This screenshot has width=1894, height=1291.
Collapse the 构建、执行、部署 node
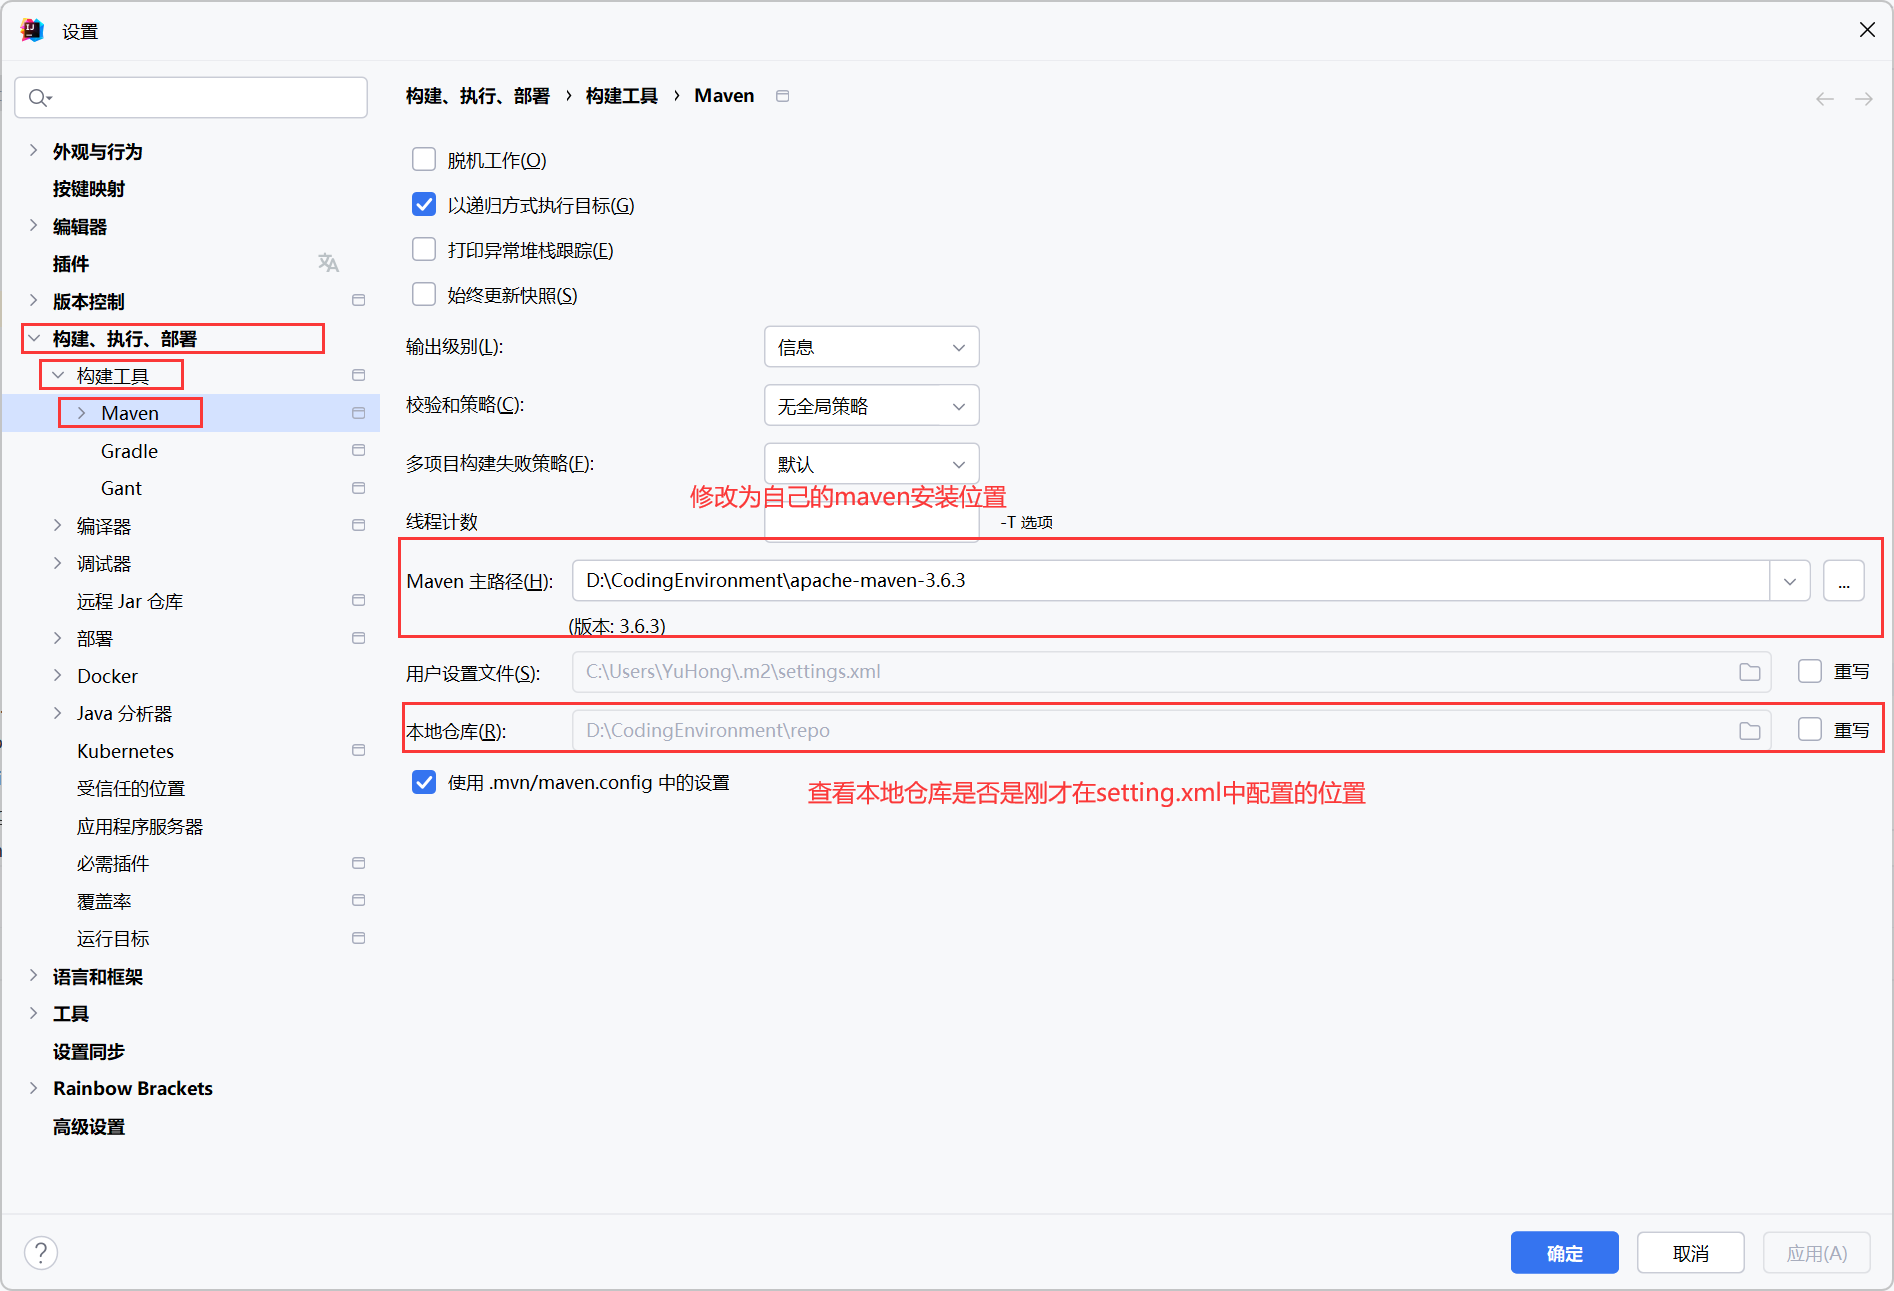[33, 338]
